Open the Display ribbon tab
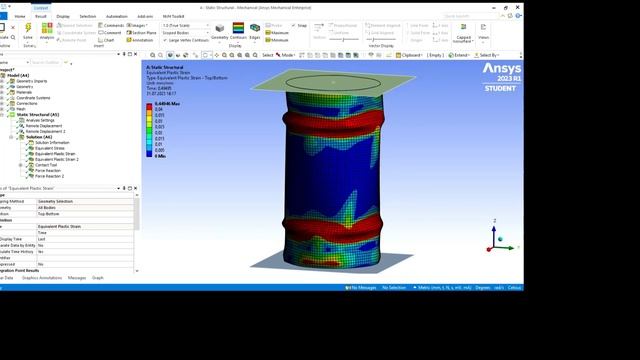The image size is (640, 360). [x=63, y=16]
